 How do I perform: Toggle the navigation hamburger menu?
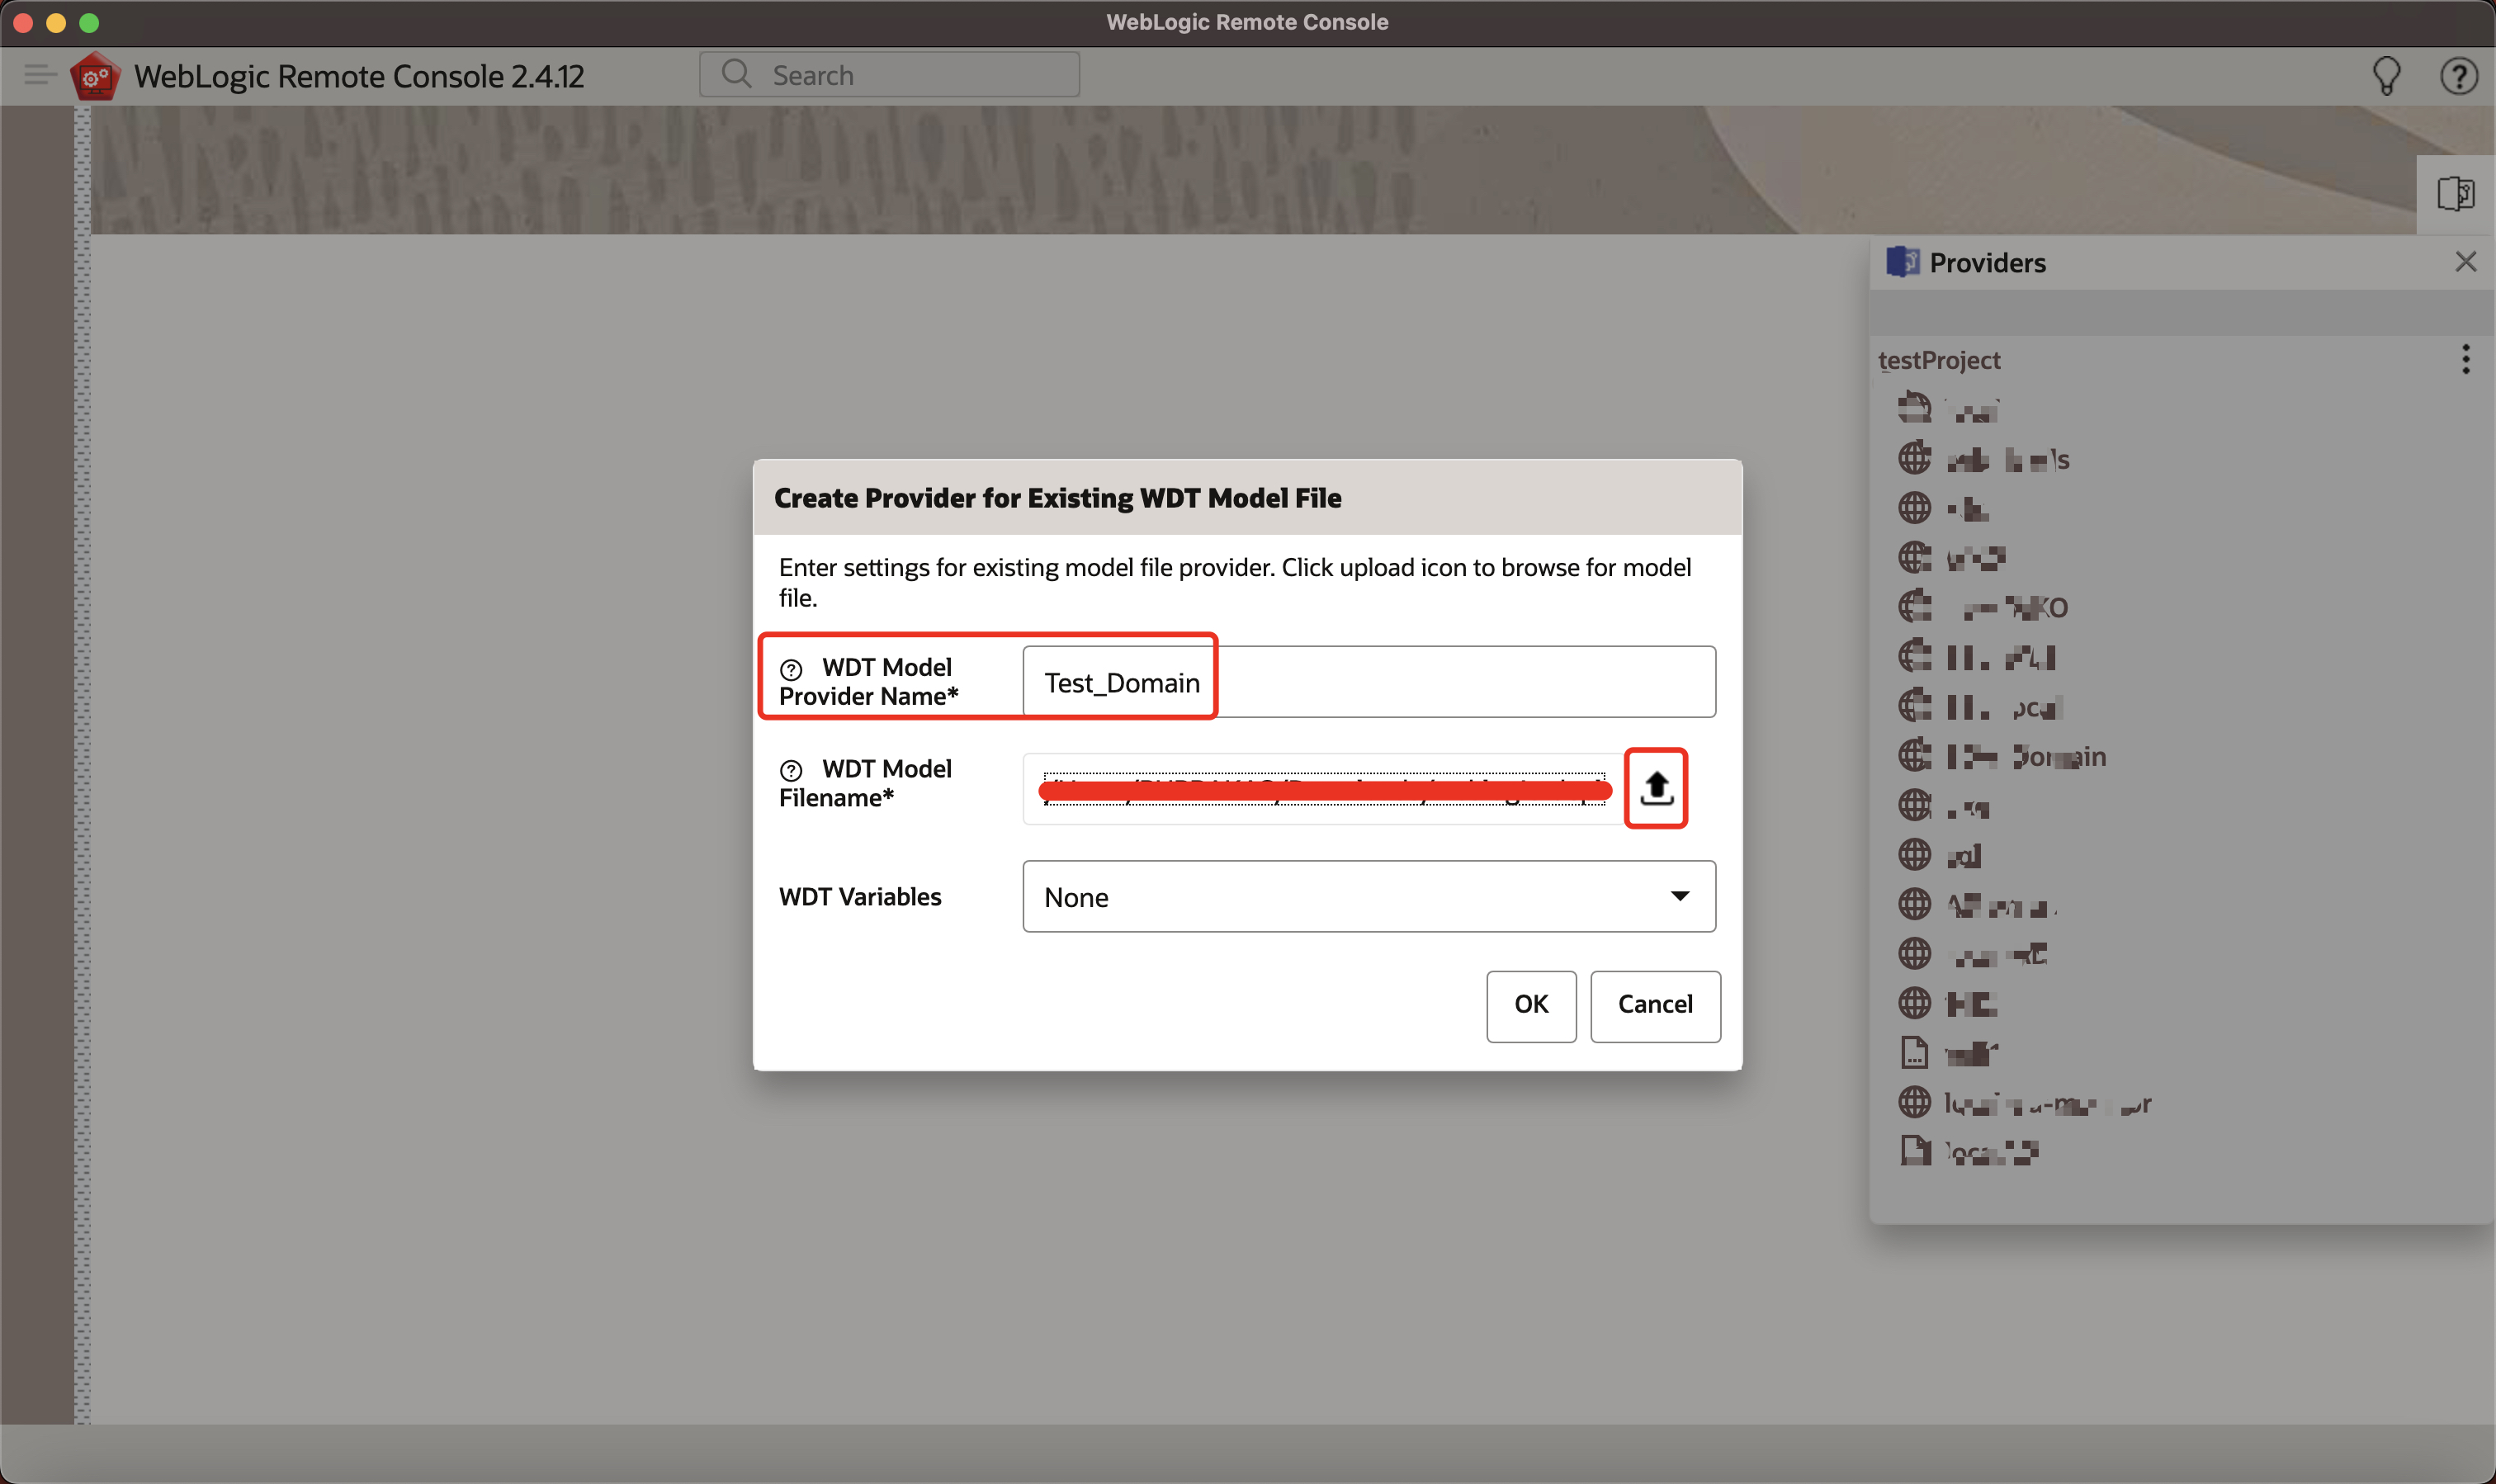(39, 75)
